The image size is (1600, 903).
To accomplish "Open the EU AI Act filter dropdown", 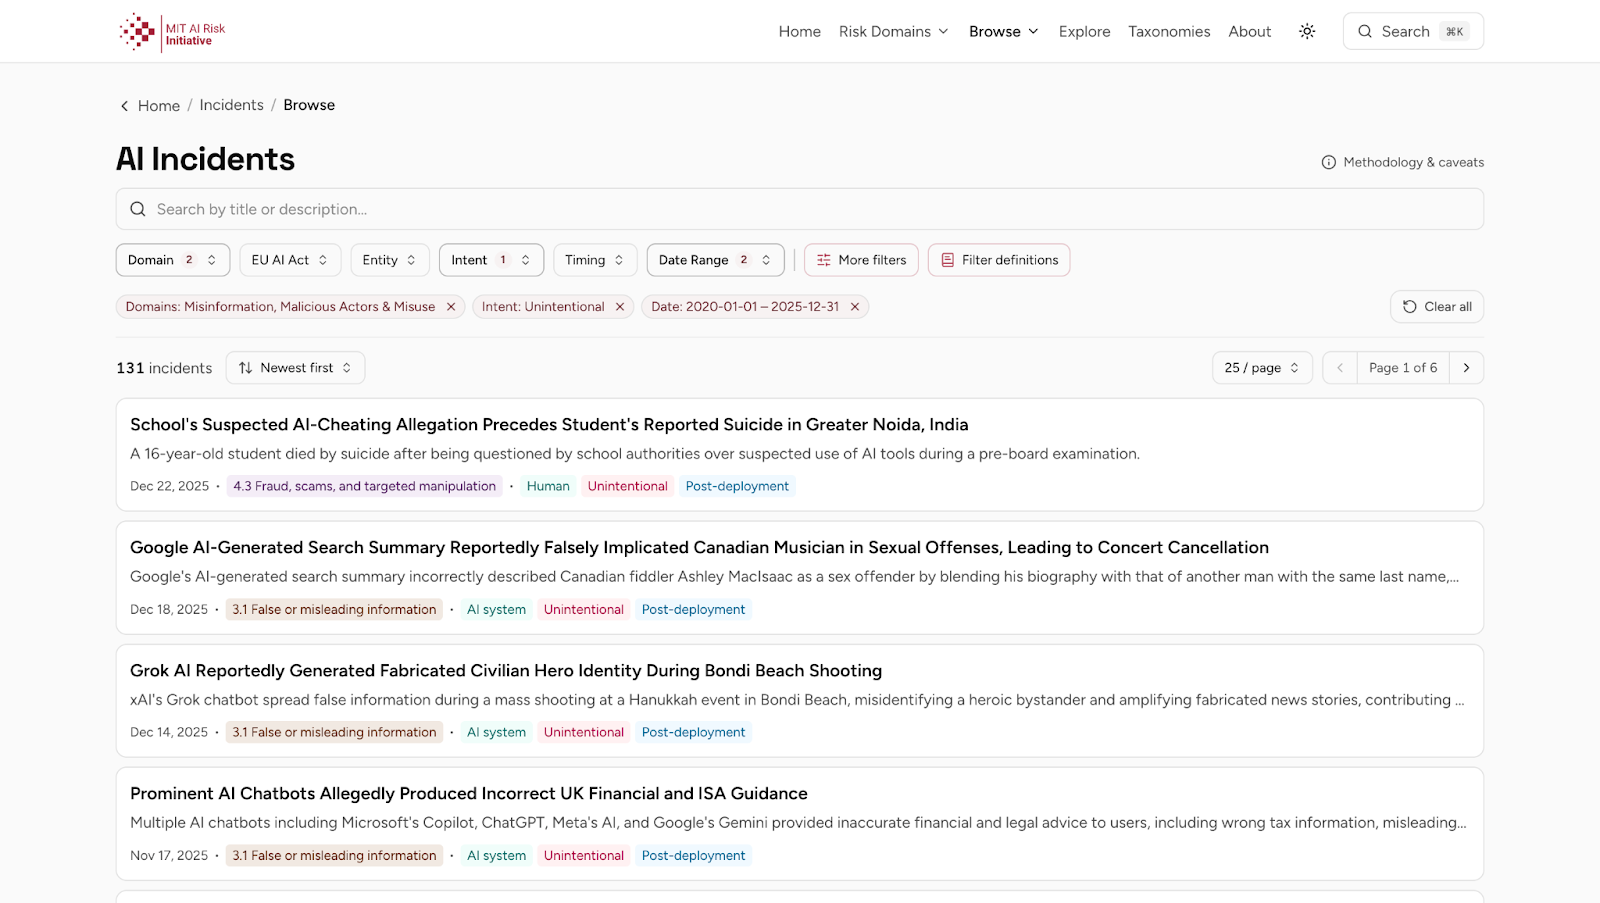I will coord(290,260).
